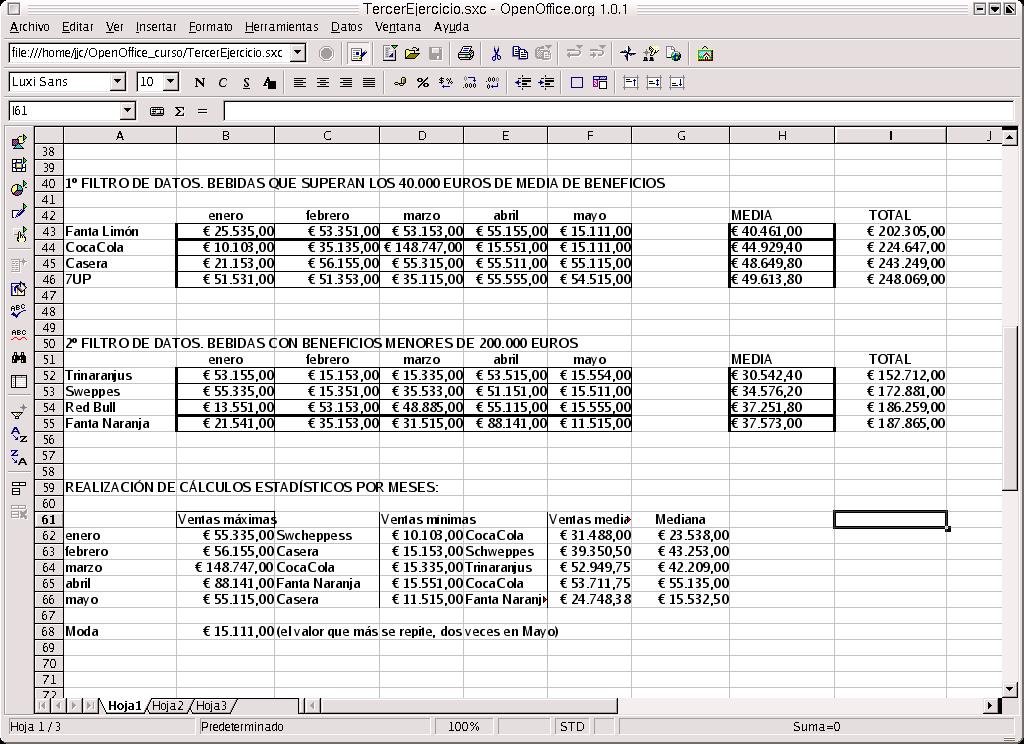Open Find with the binoculars icon
Image resolution: width=1024 pixels, height=744 pixels.
[x=18, y=357]
